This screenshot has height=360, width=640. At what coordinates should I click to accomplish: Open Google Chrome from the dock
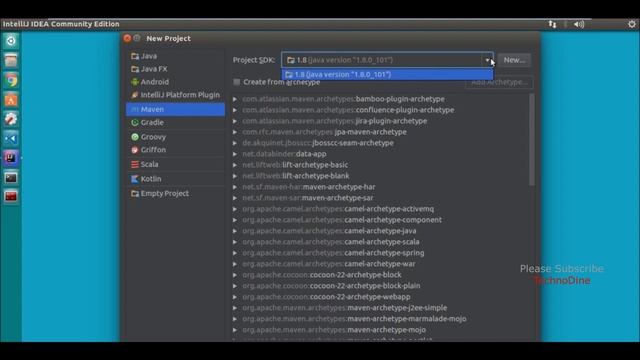[x=11, y=80]
